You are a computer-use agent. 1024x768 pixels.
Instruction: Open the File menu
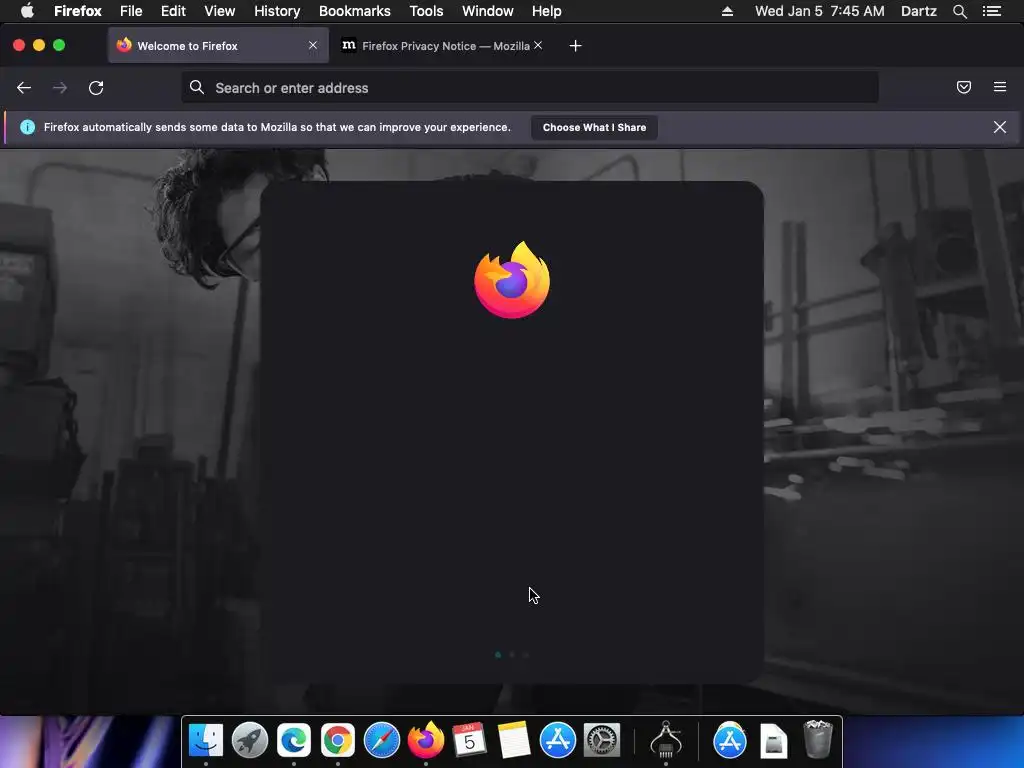point(131,11)
